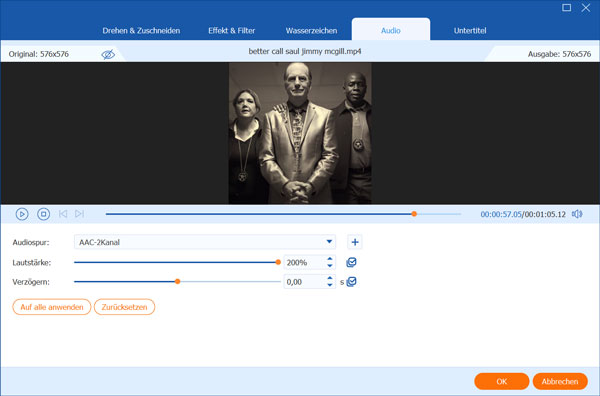Switch to Effekt & Filter tab
The width and height of the screenshot is (600, 396).
(232, 31)
